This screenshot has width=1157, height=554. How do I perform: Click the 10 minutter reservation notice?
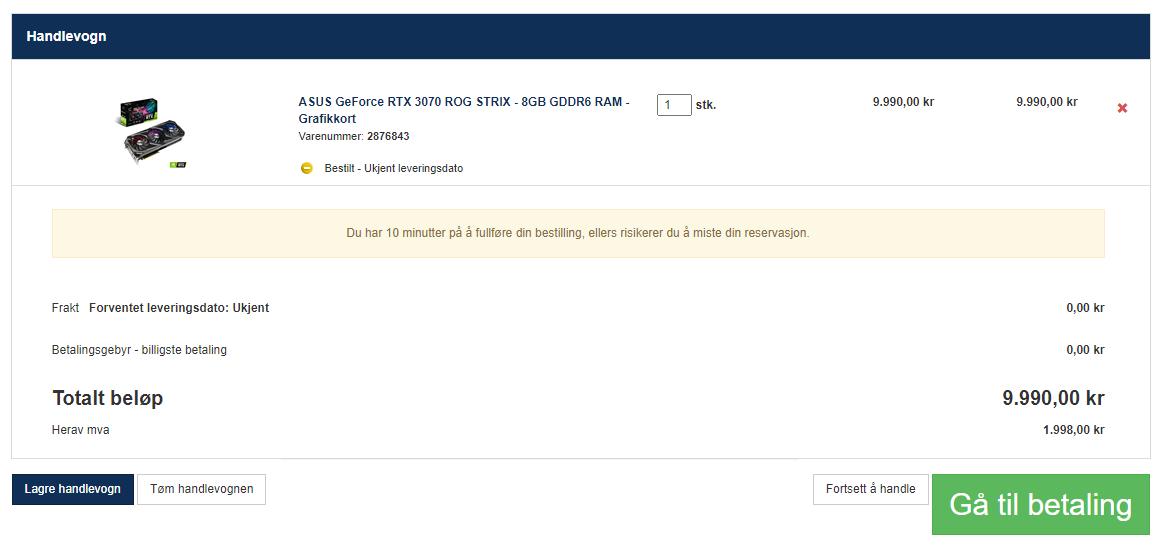[x=578, y=233]
